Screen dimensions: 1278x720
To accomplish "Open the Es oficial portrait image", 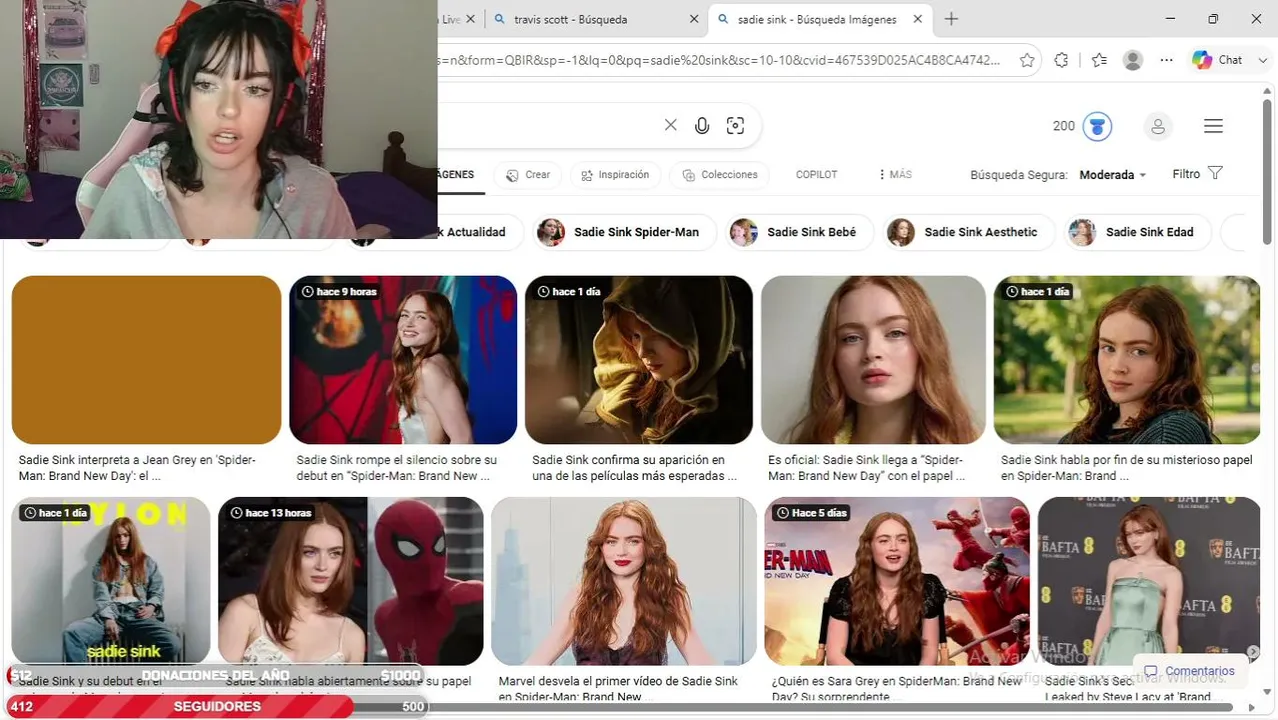I will [874, 360].
